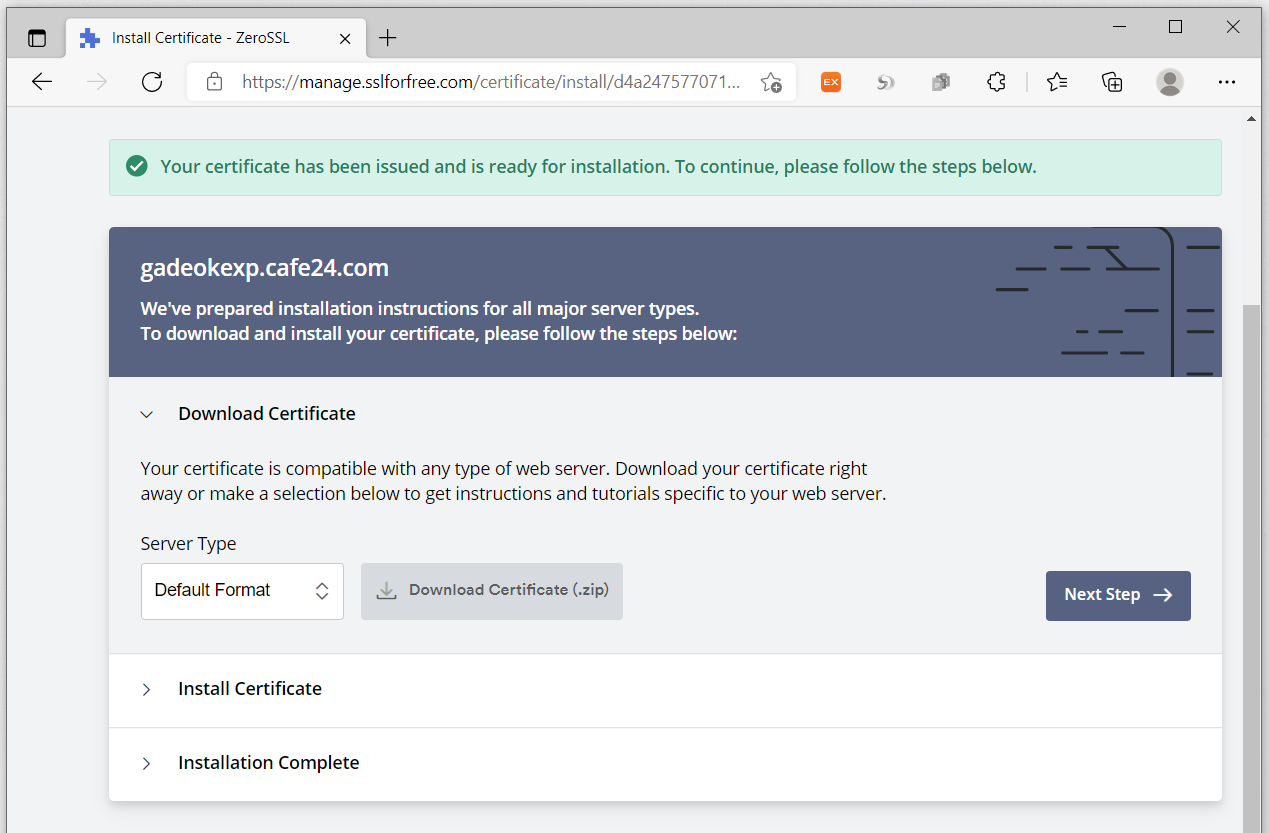Image resolution: width=1269 pixels, height=833 pixels.
Task: Open the Extensions puzzle-piece icon
Action: (x=995, y=82)
